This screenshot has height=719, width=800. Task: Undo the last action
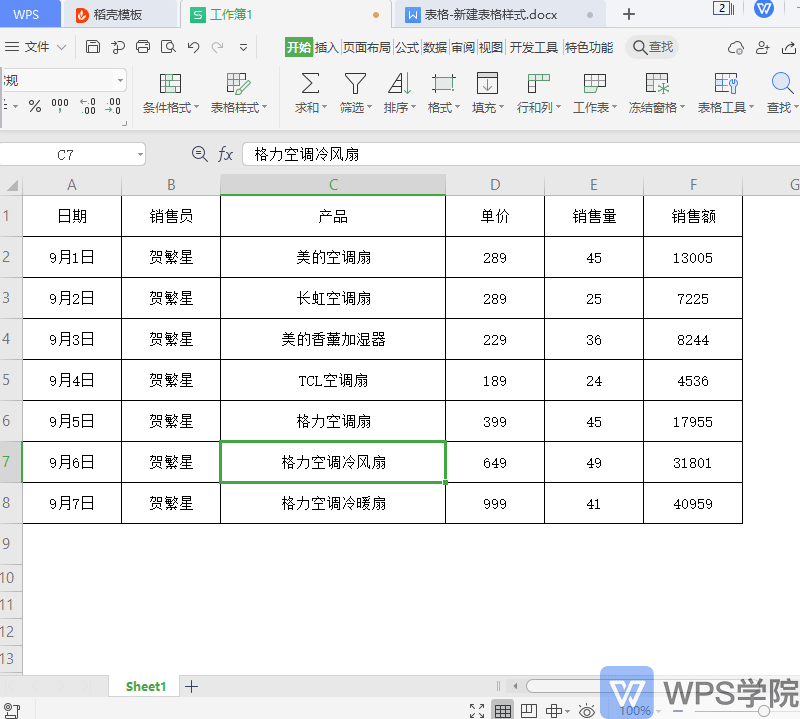[x=193, y=47]
